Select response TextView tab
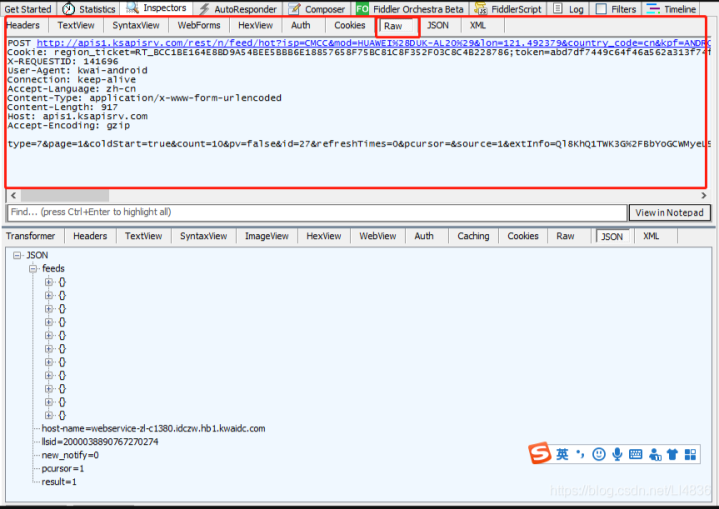This screenshot has height=509, width=719. click(144, 236)
